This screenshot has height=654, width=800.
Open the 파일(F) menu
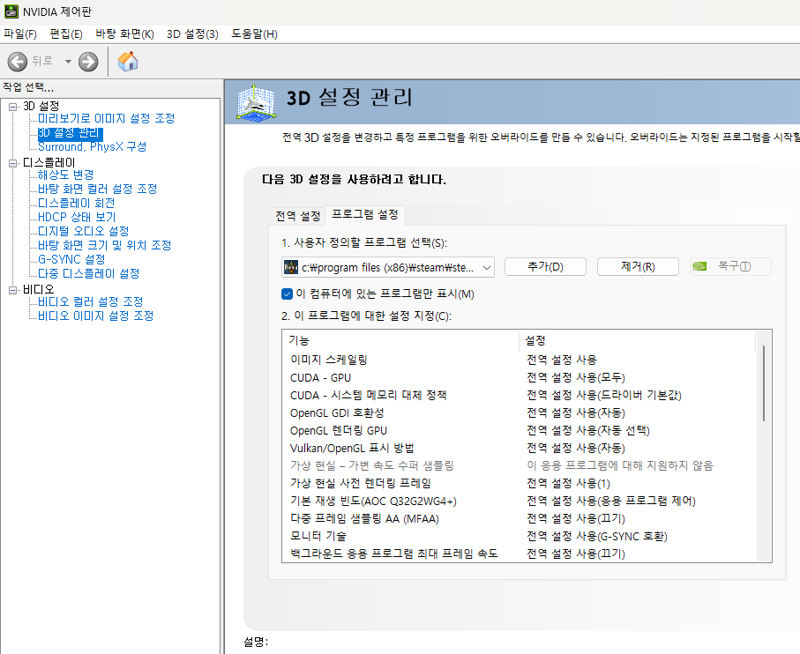20,34
